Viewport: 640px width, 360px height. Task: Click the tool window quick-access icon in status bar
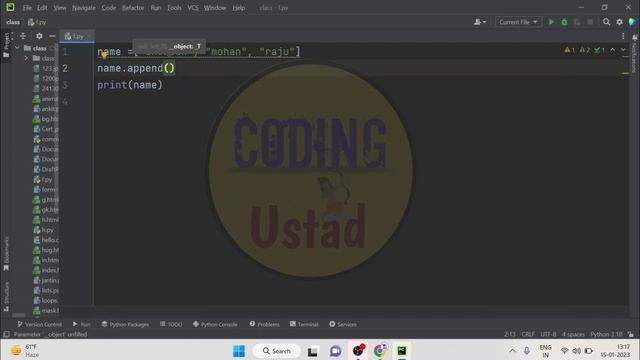point(6,334)
